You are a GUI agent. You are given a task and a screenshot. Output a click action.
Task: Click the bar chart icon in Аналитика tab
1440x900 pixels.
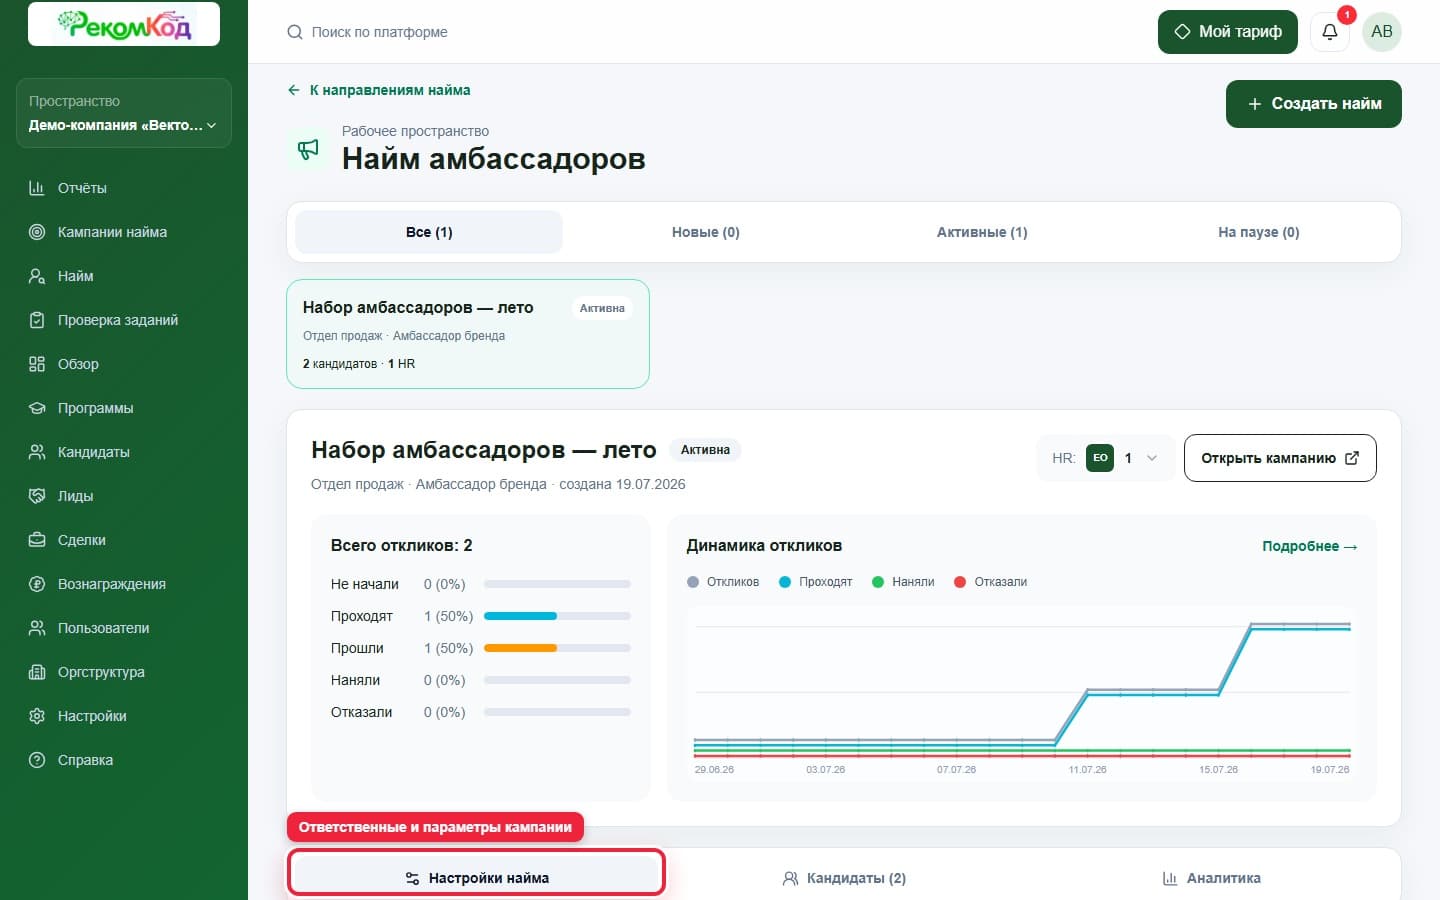click(1170, 878)
